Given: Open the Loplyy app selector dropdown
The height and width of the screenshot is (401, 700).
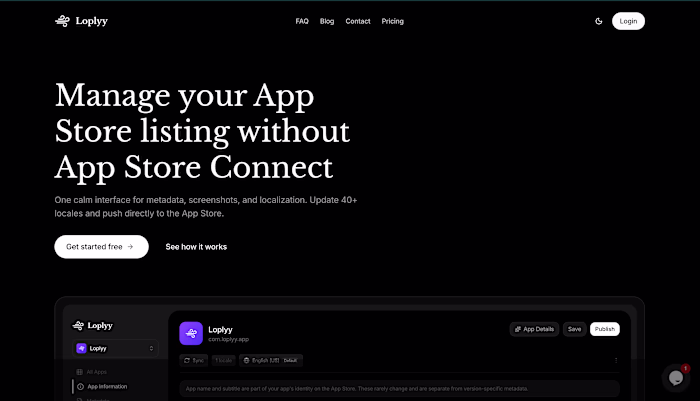Looking at the screenshot, I should point(115,348).
